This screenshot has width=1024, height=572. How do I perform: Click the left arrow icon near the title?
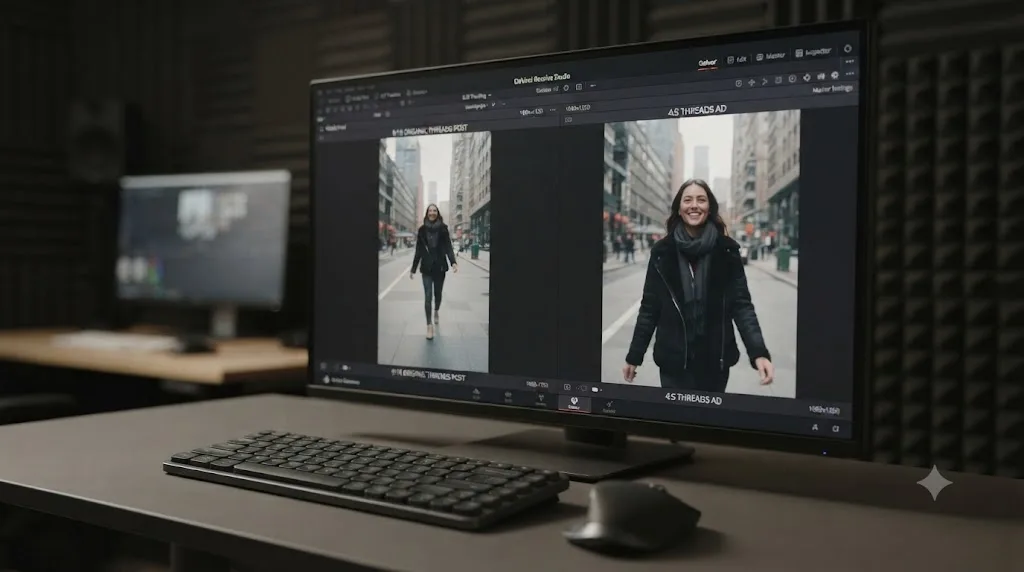pos(592,86)
